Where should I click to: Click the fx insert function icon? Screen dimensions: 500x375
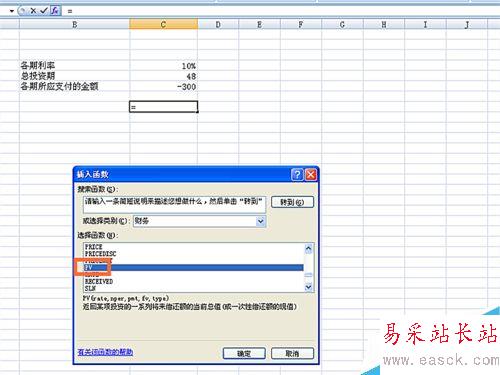(x=55, y=11)
